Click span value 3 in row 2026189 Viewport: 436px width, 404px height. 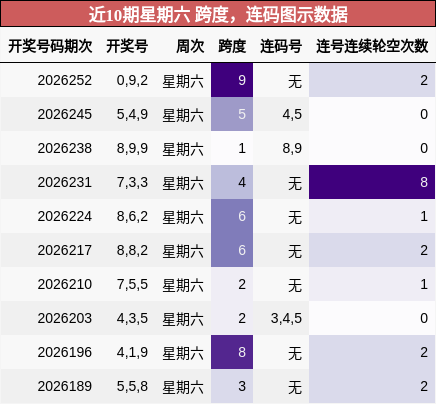[x=232, y=386]
